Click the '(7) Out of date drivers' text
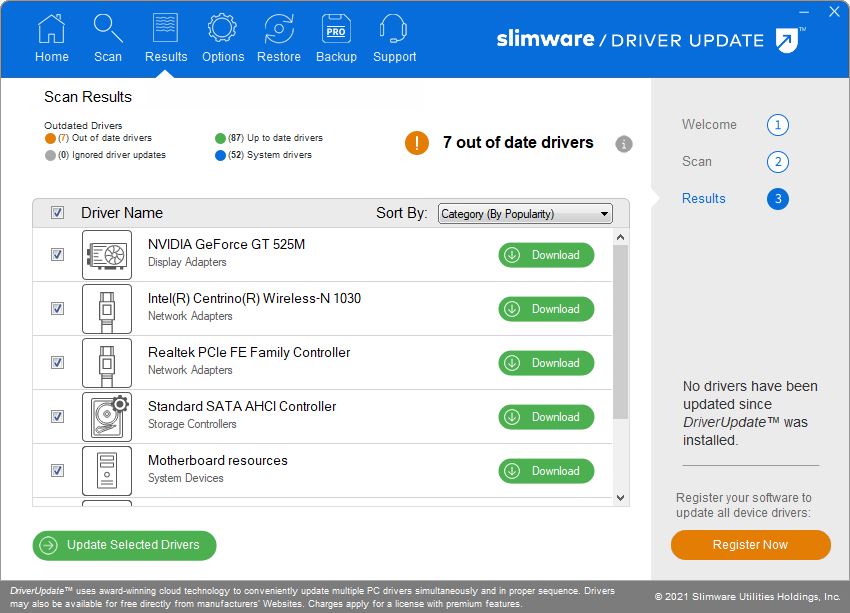850x613 pixels. point(105,138)
